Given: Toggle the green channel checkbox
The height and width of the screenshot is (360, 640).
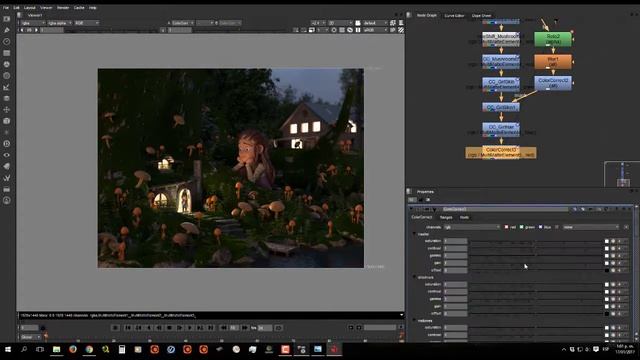Looking at the screenshot, I should [522, 227].
